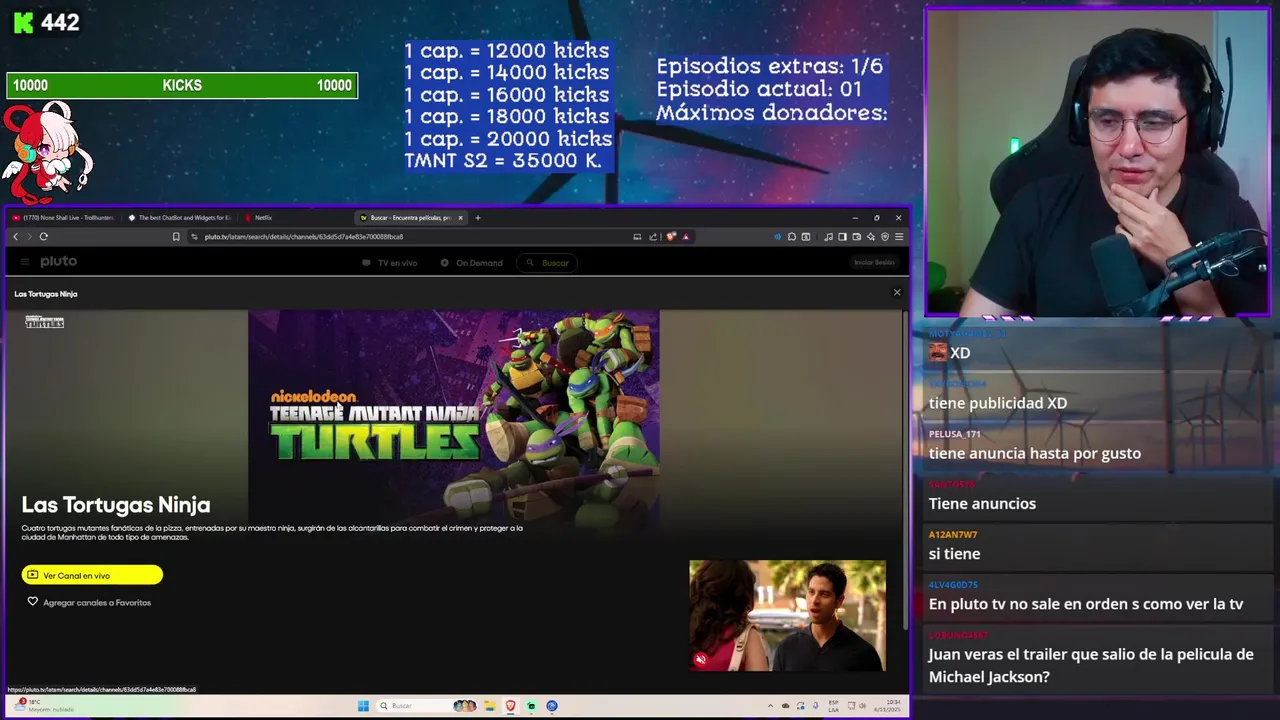Click the Buscar search field in Pluto
This screenshot has width=1280, height=720.
(548, 263)
